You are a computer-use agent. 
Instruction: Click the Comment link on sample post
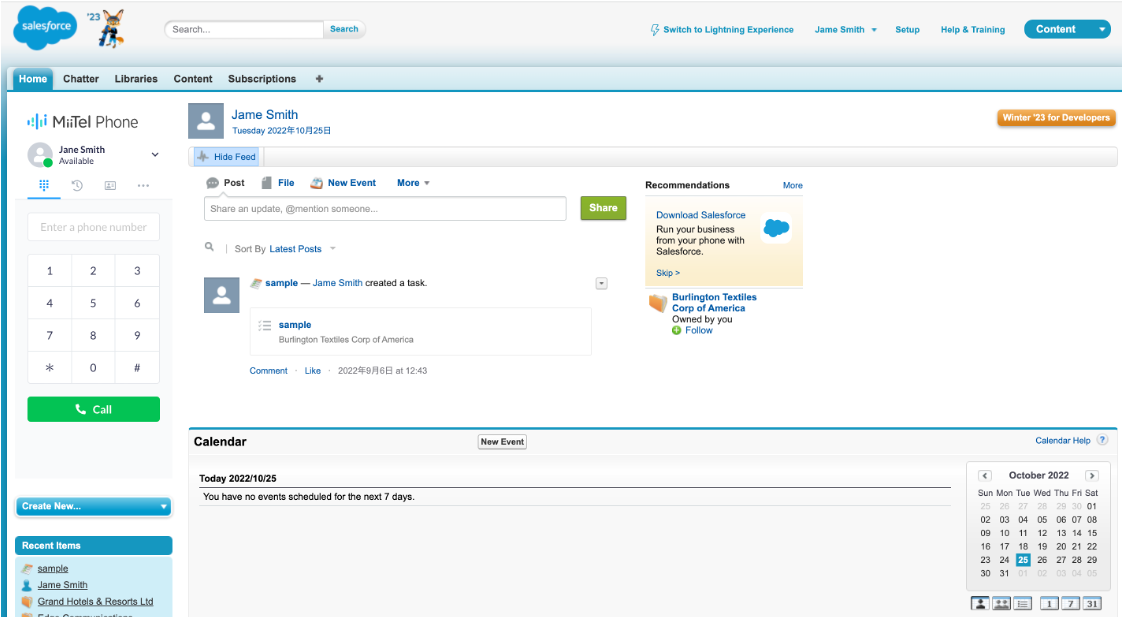(x=268, y=371)
